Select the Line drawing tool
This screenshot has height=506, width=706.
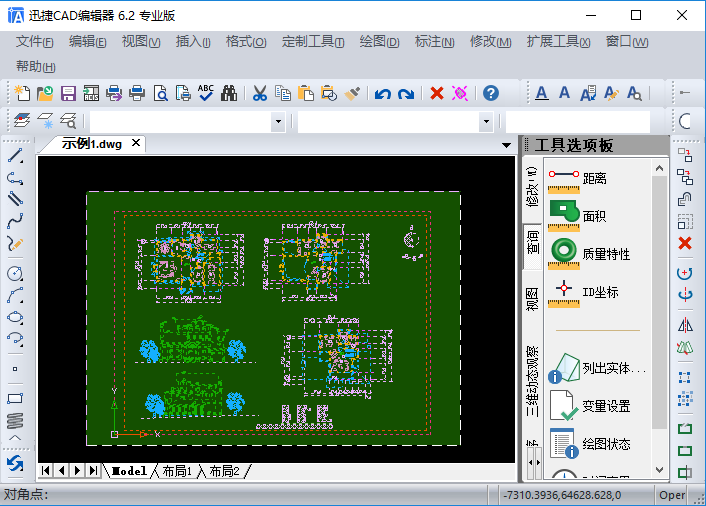click(x=15, y=157)
